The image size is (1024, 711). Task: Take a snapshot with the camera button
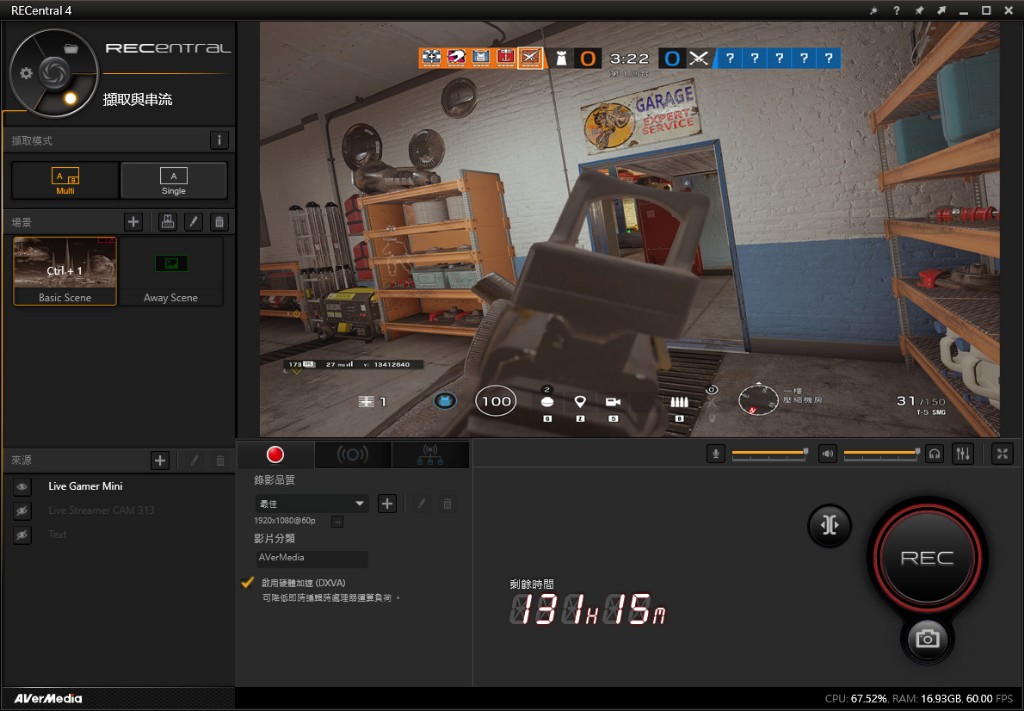pos(927,639)
